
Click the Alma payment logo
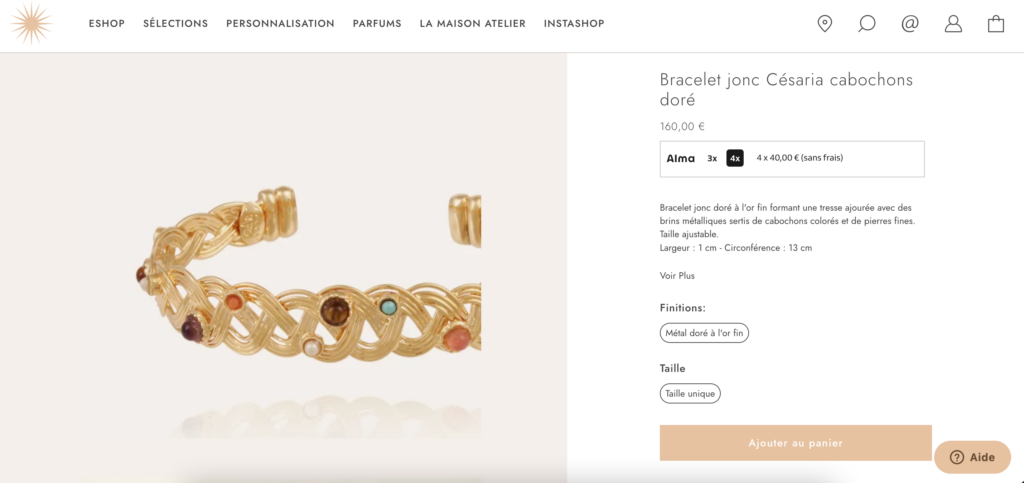point(681,158)
